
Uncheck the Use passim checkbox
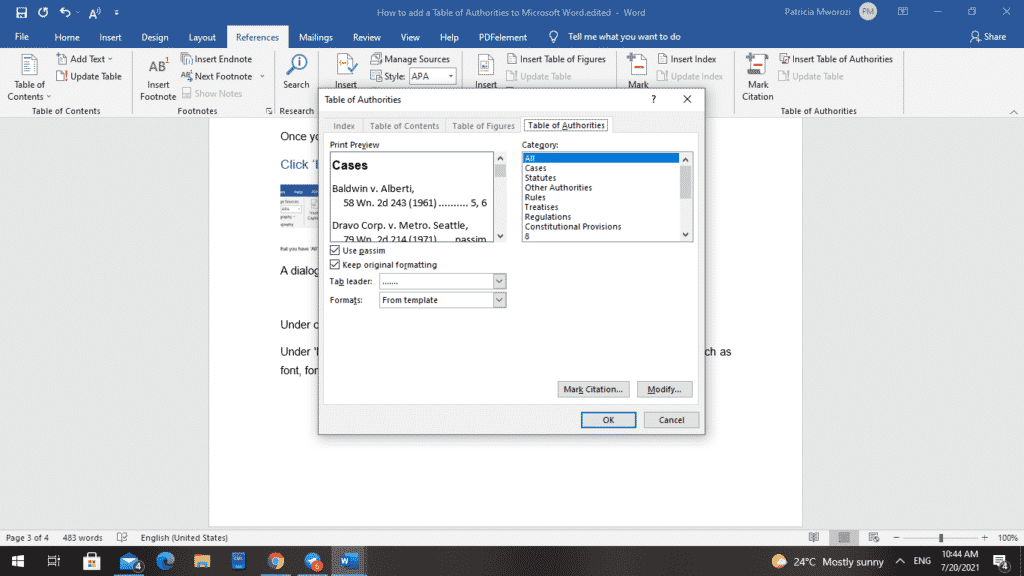pos(335,250)
